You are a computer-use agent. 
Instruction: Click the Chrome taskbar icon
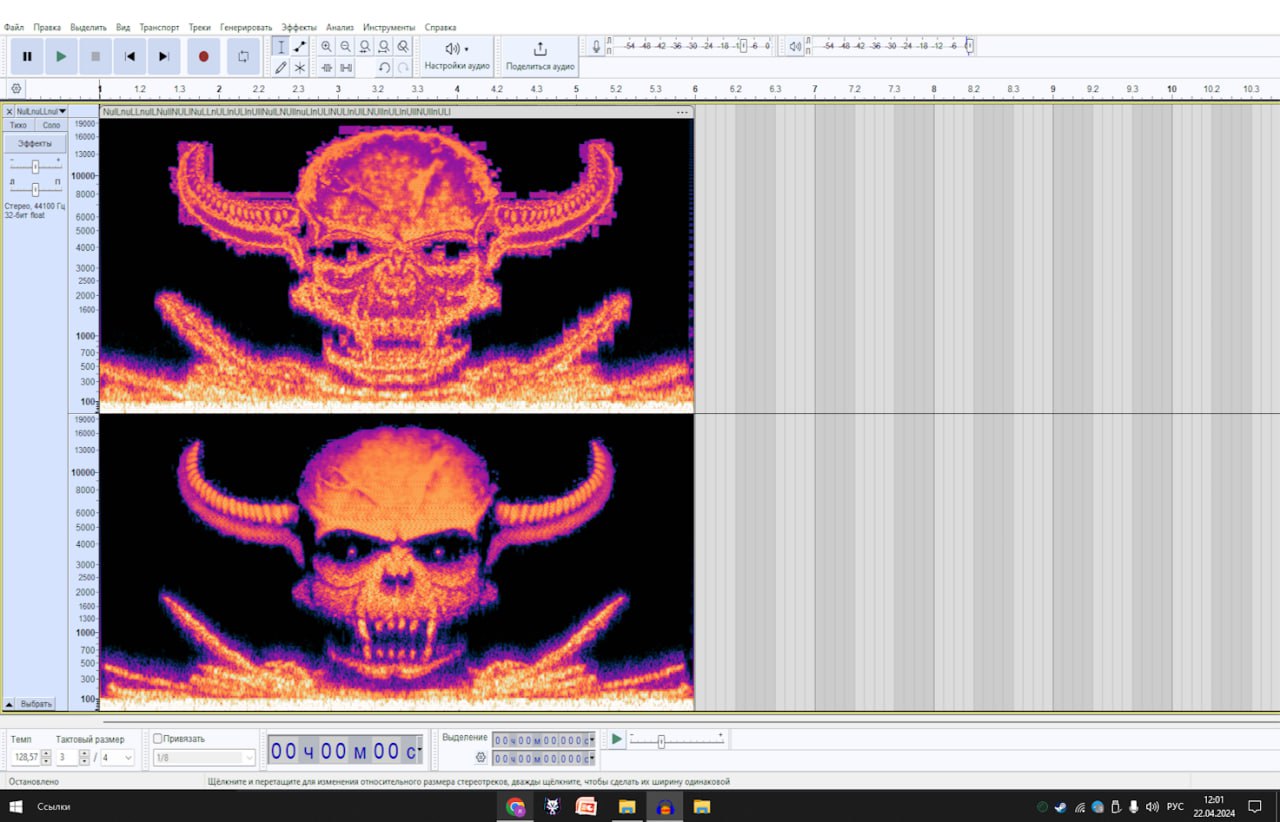pyautogui.click(x=515, y=806)
